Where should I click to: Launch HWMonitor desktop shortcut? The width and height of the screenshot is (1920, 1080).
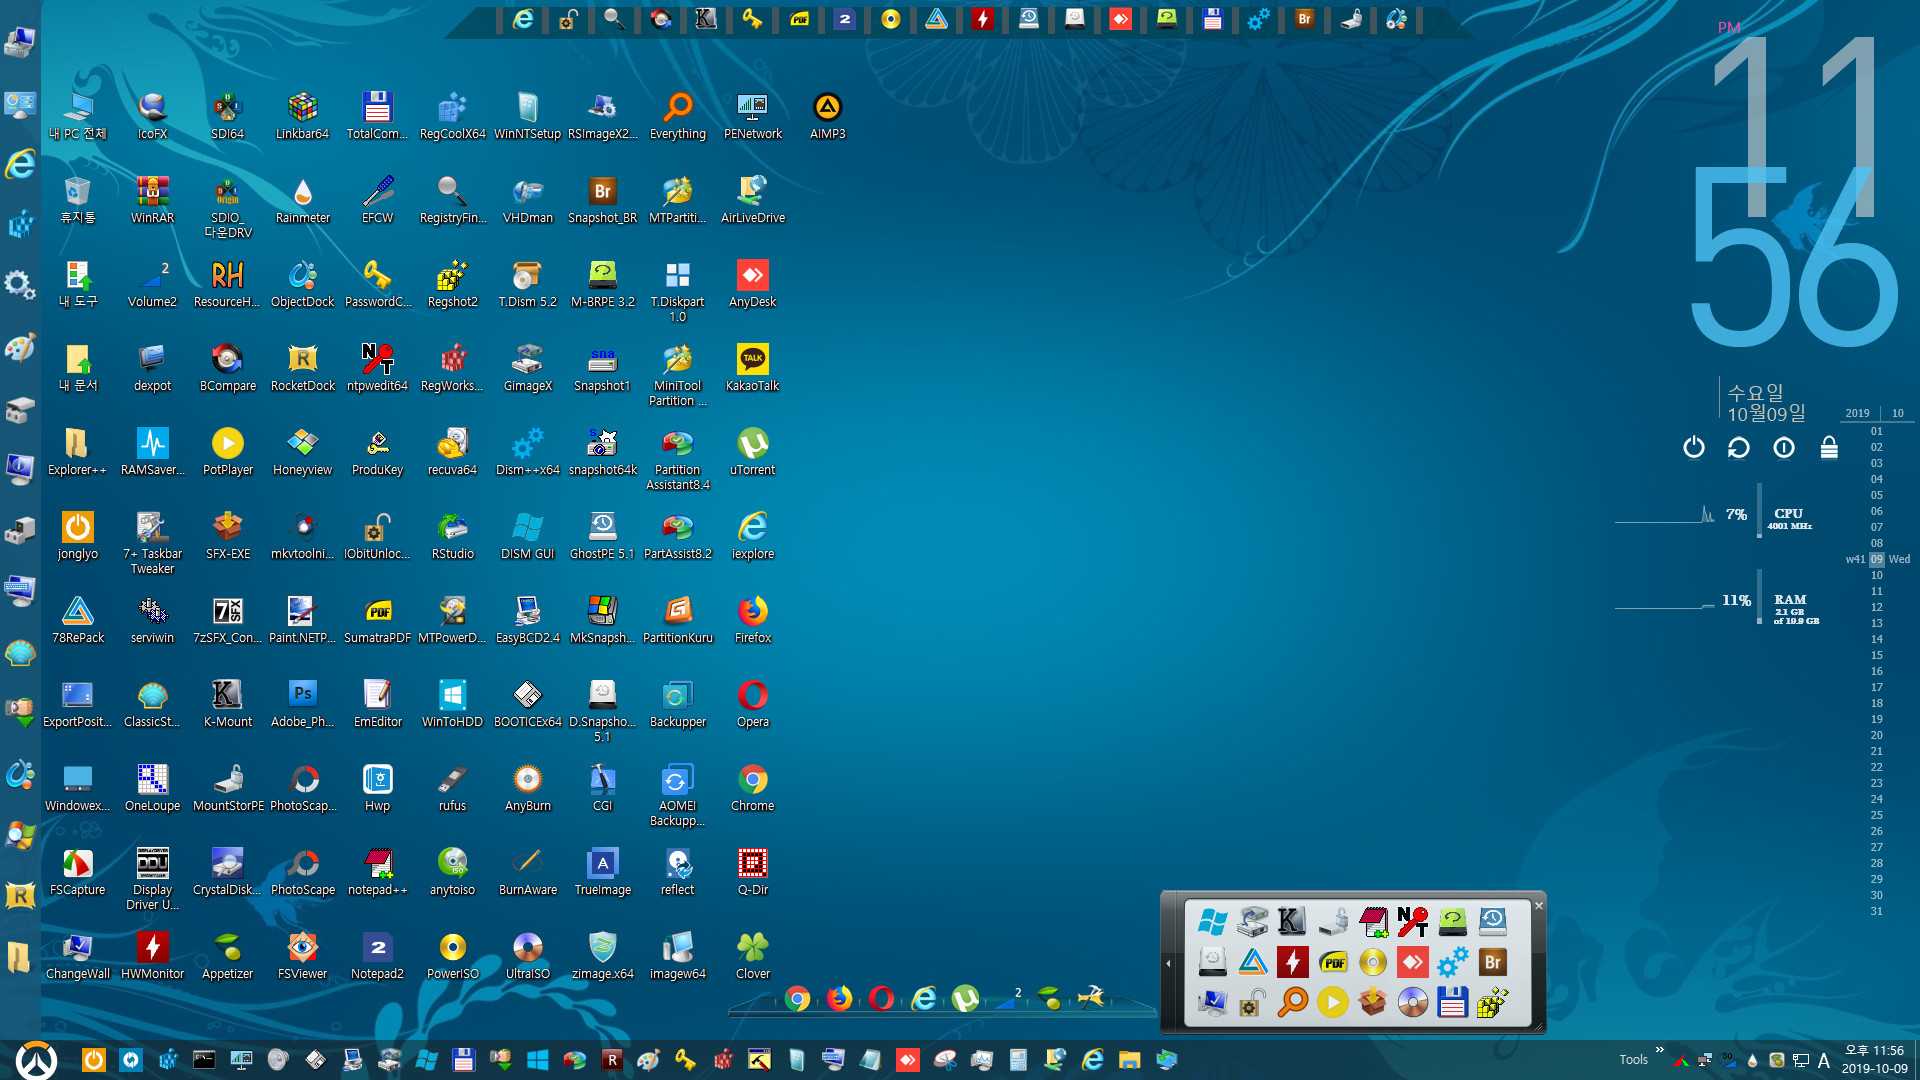tap(152, 955)
